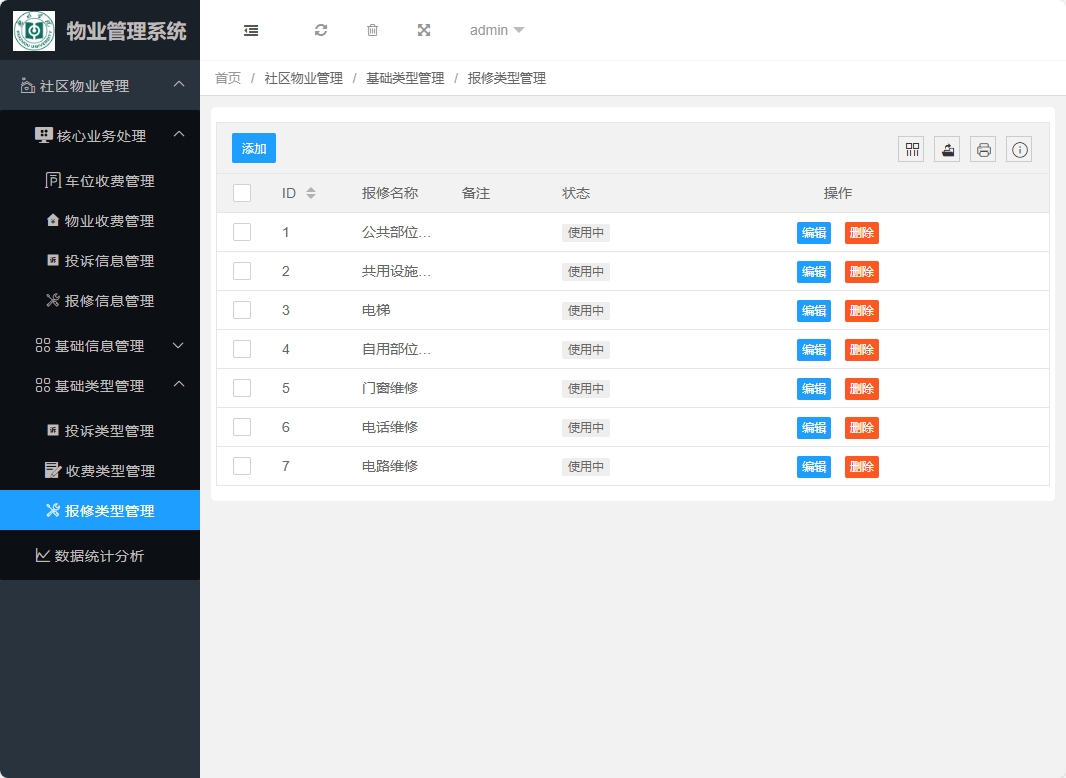Export the table using the export icon

(x=946, y=148)
